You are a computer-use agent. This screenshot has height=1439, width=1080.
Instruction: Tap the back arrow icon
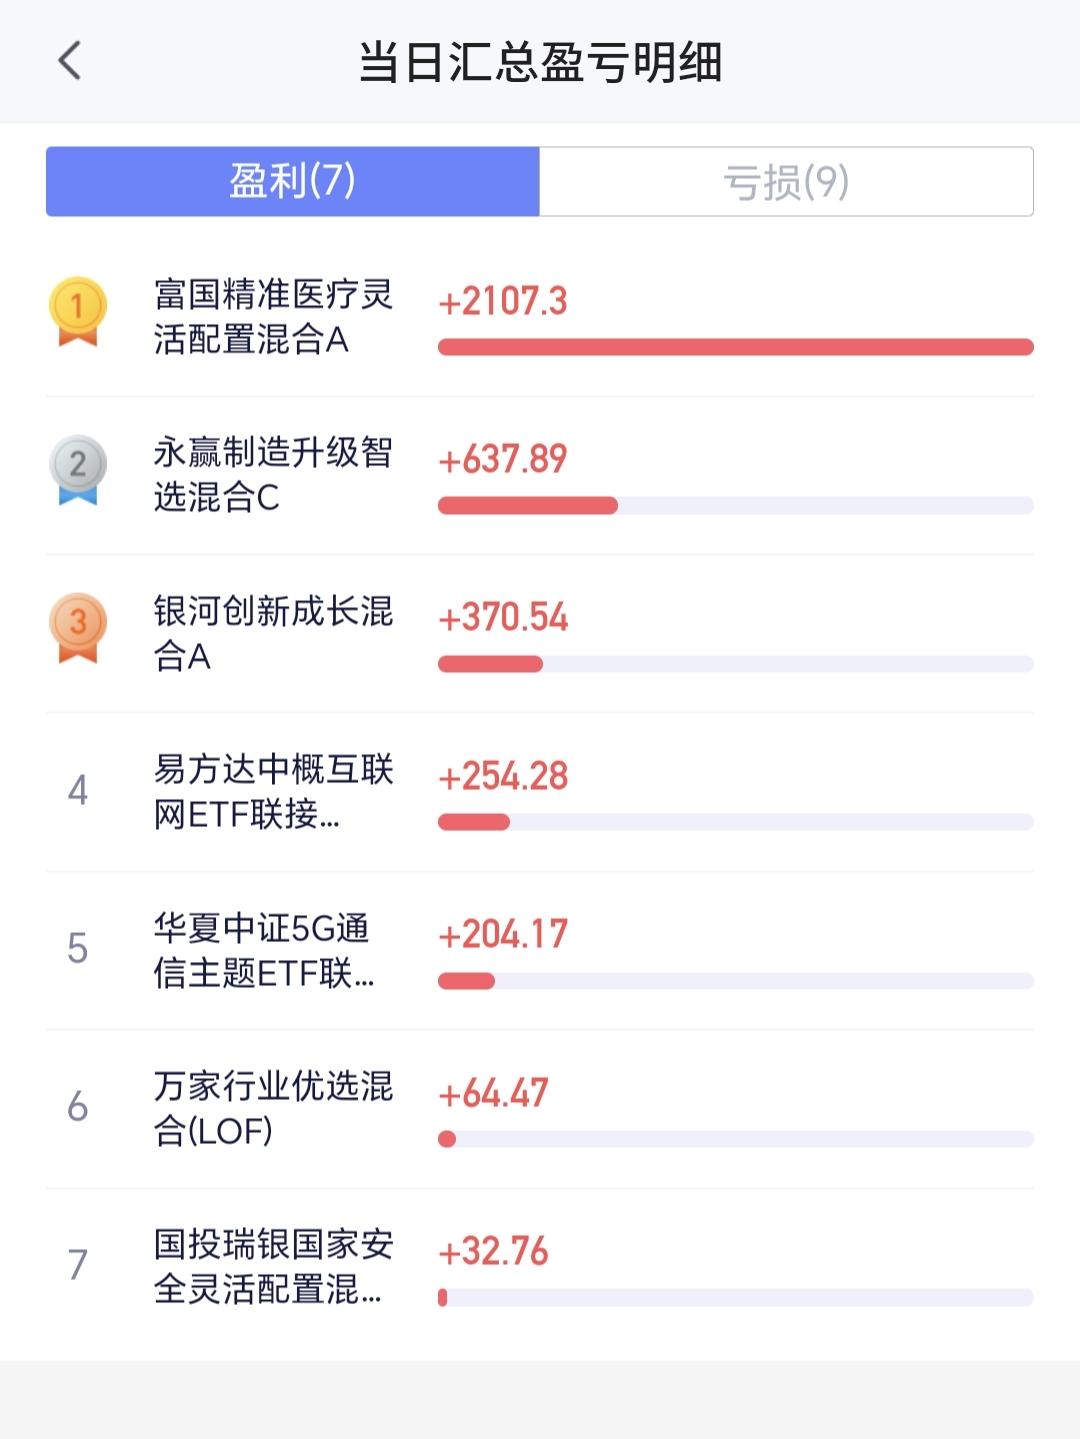(x=69, y=61)
